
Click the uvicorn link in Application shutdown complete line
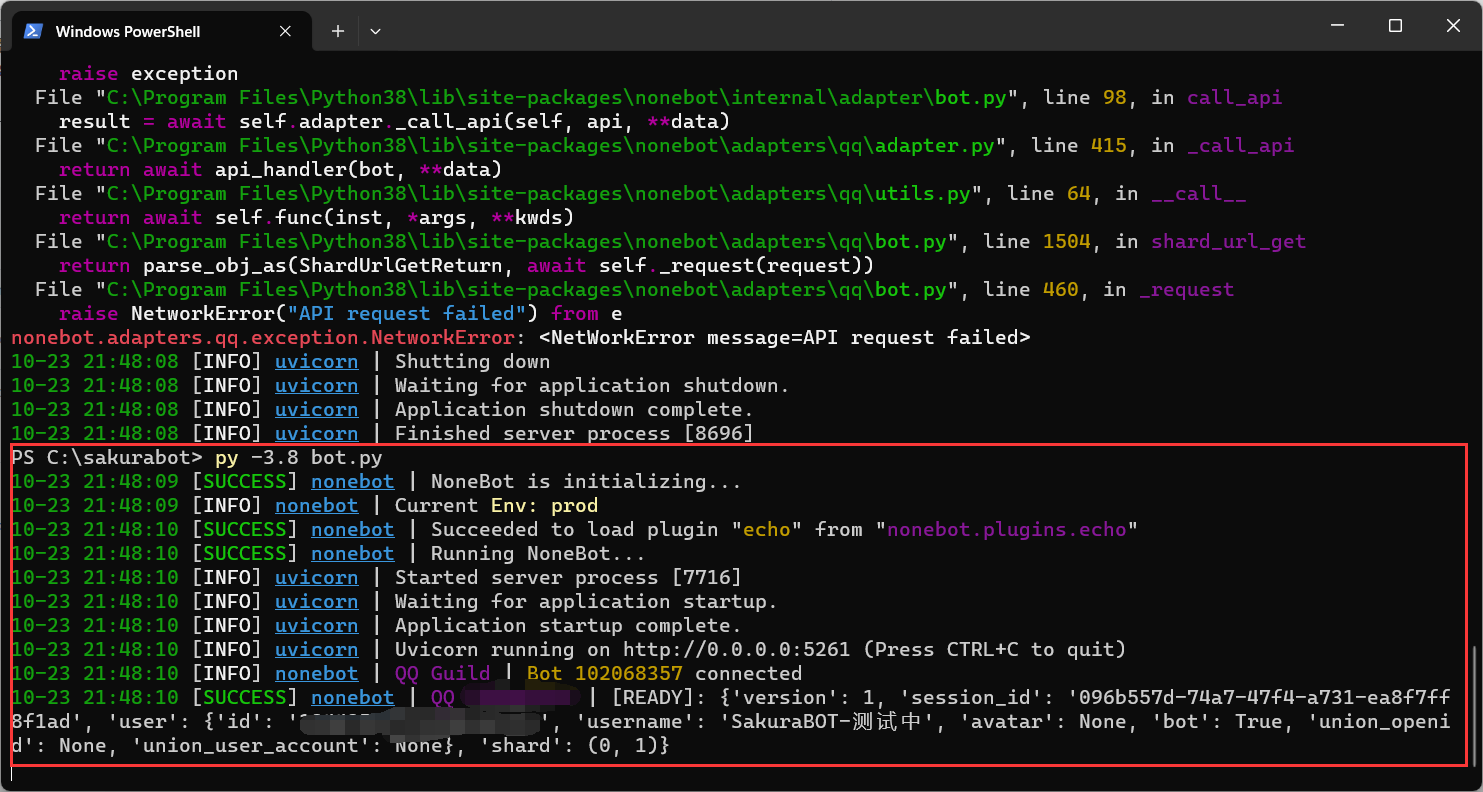(316, 409)
